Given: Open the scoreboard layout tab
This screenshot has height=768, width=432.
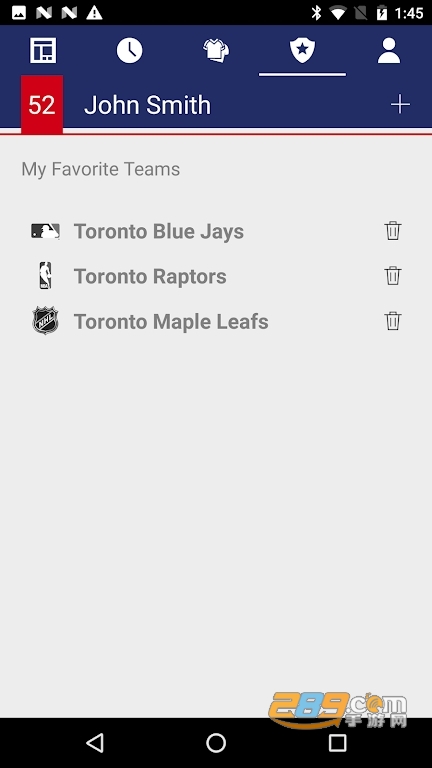Looking at the screenshot, I should pyautogui.click(x=43, y=50).
